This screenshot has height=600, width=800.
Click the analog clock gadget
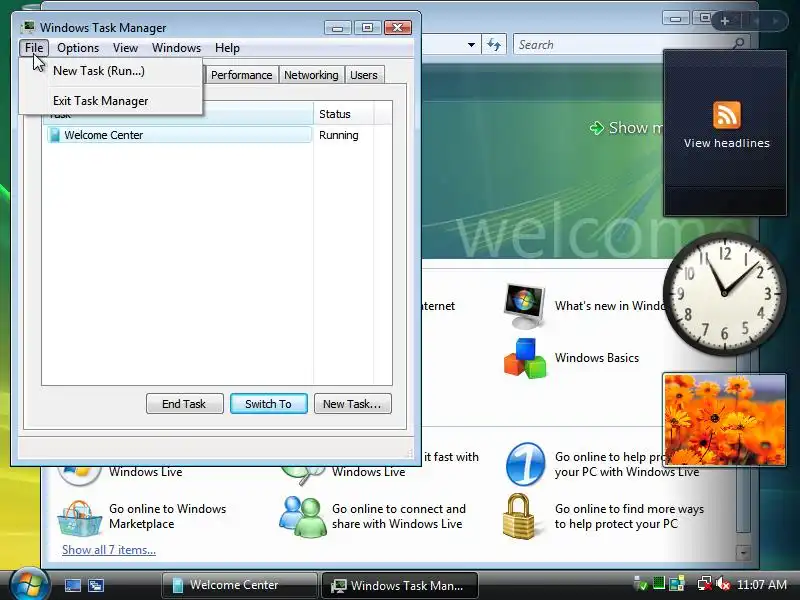[724, 293]
